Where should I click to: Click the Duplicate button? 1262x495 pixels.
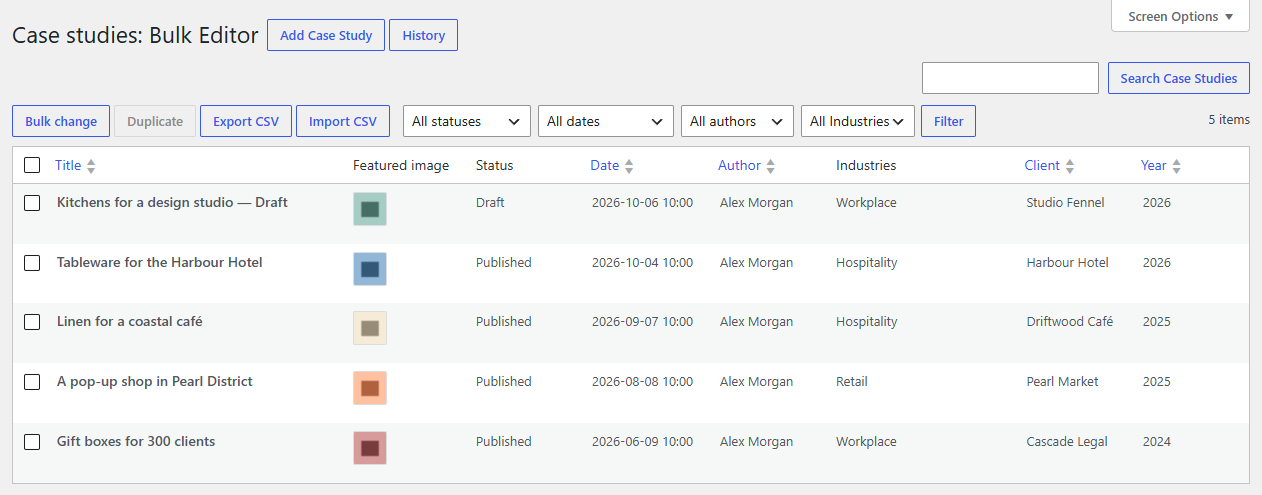pyautogui.click(x=155, y=121)
